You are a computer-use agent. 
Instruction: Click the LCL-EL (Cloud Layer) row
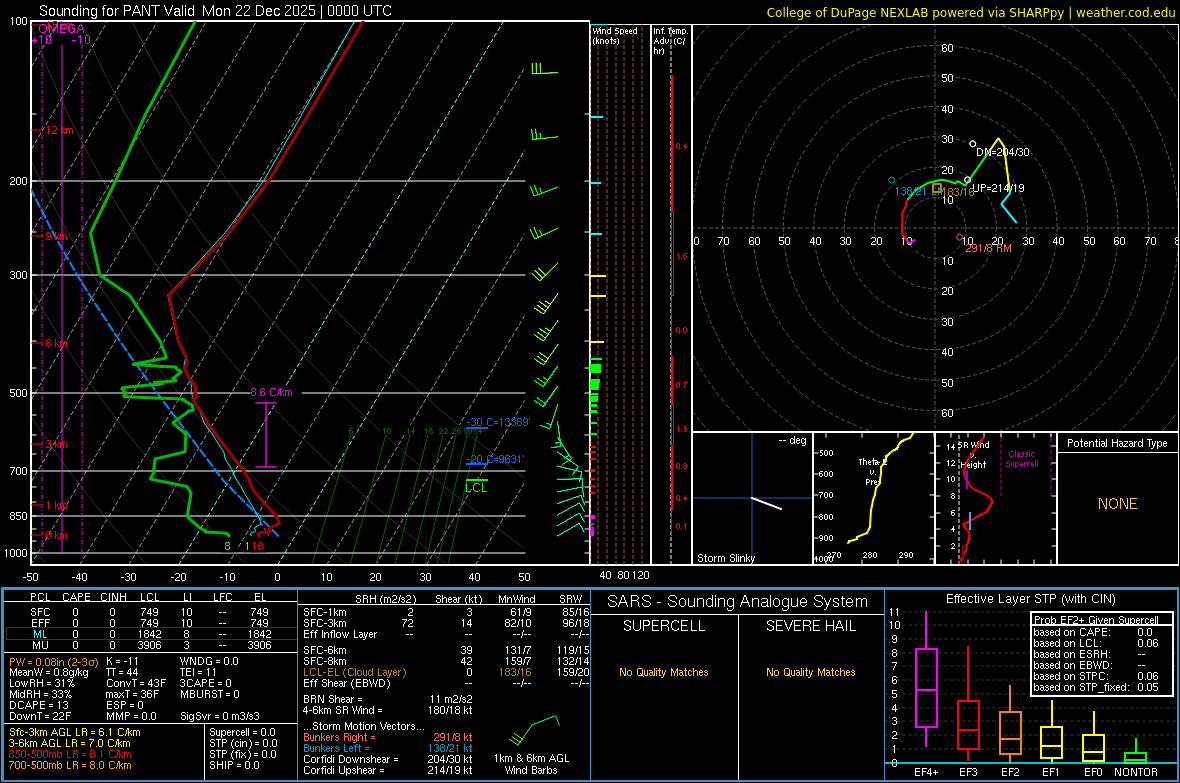click(x=446, y=672)
